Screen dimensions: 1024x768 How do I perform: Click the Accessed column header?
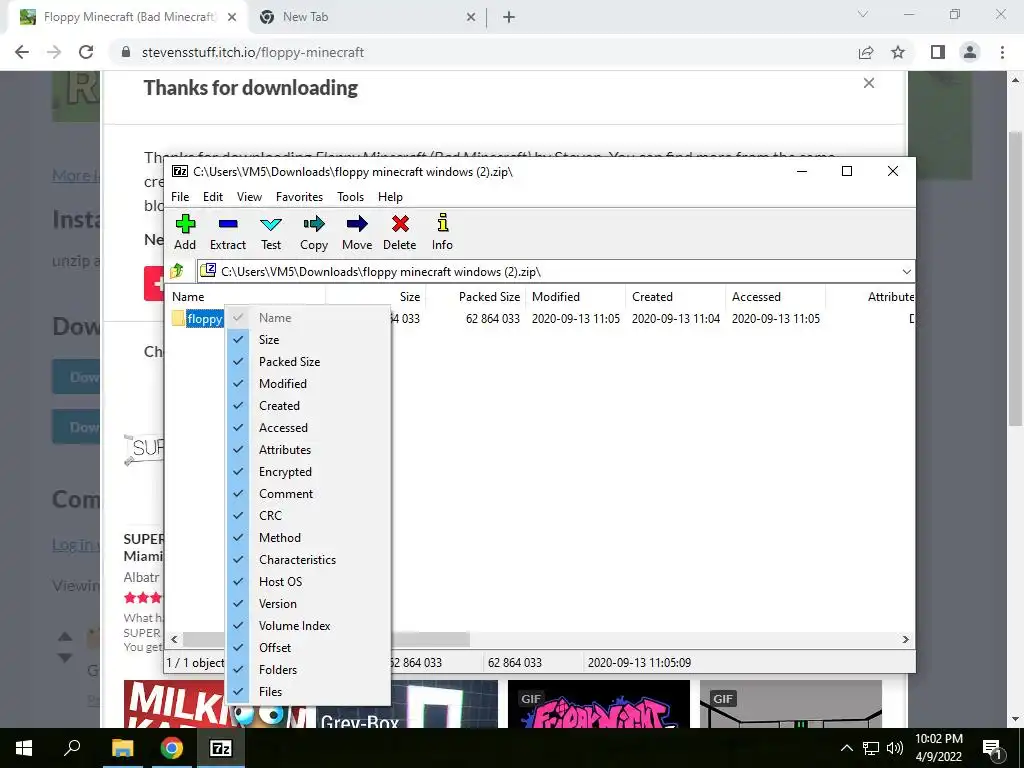click(775, 296)
